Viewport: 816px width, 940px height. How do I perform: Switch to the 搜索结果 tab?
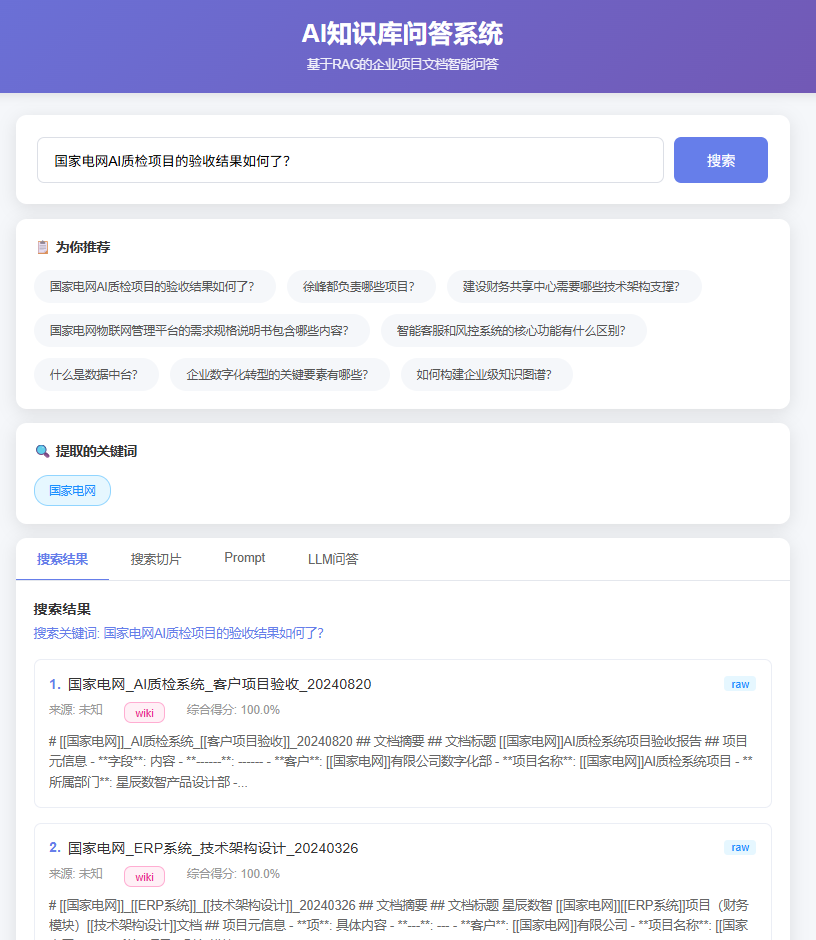point(62,559)
